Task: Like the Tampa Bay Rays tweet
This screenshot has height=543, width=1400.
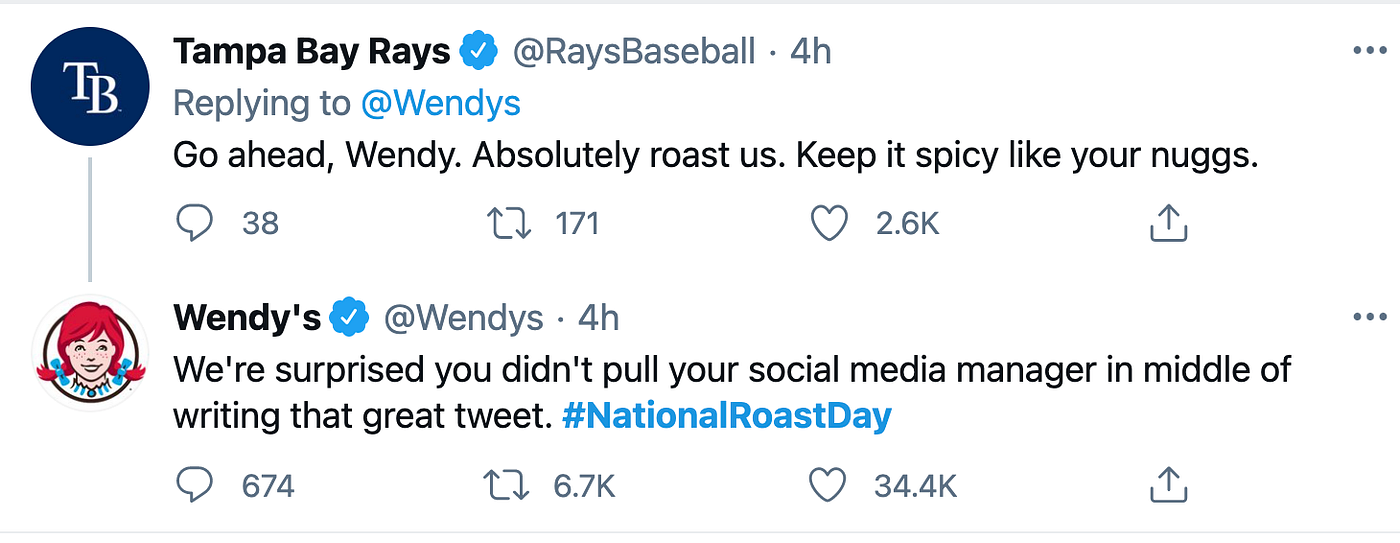Action: pyautogui.click(x=828, y=223)
